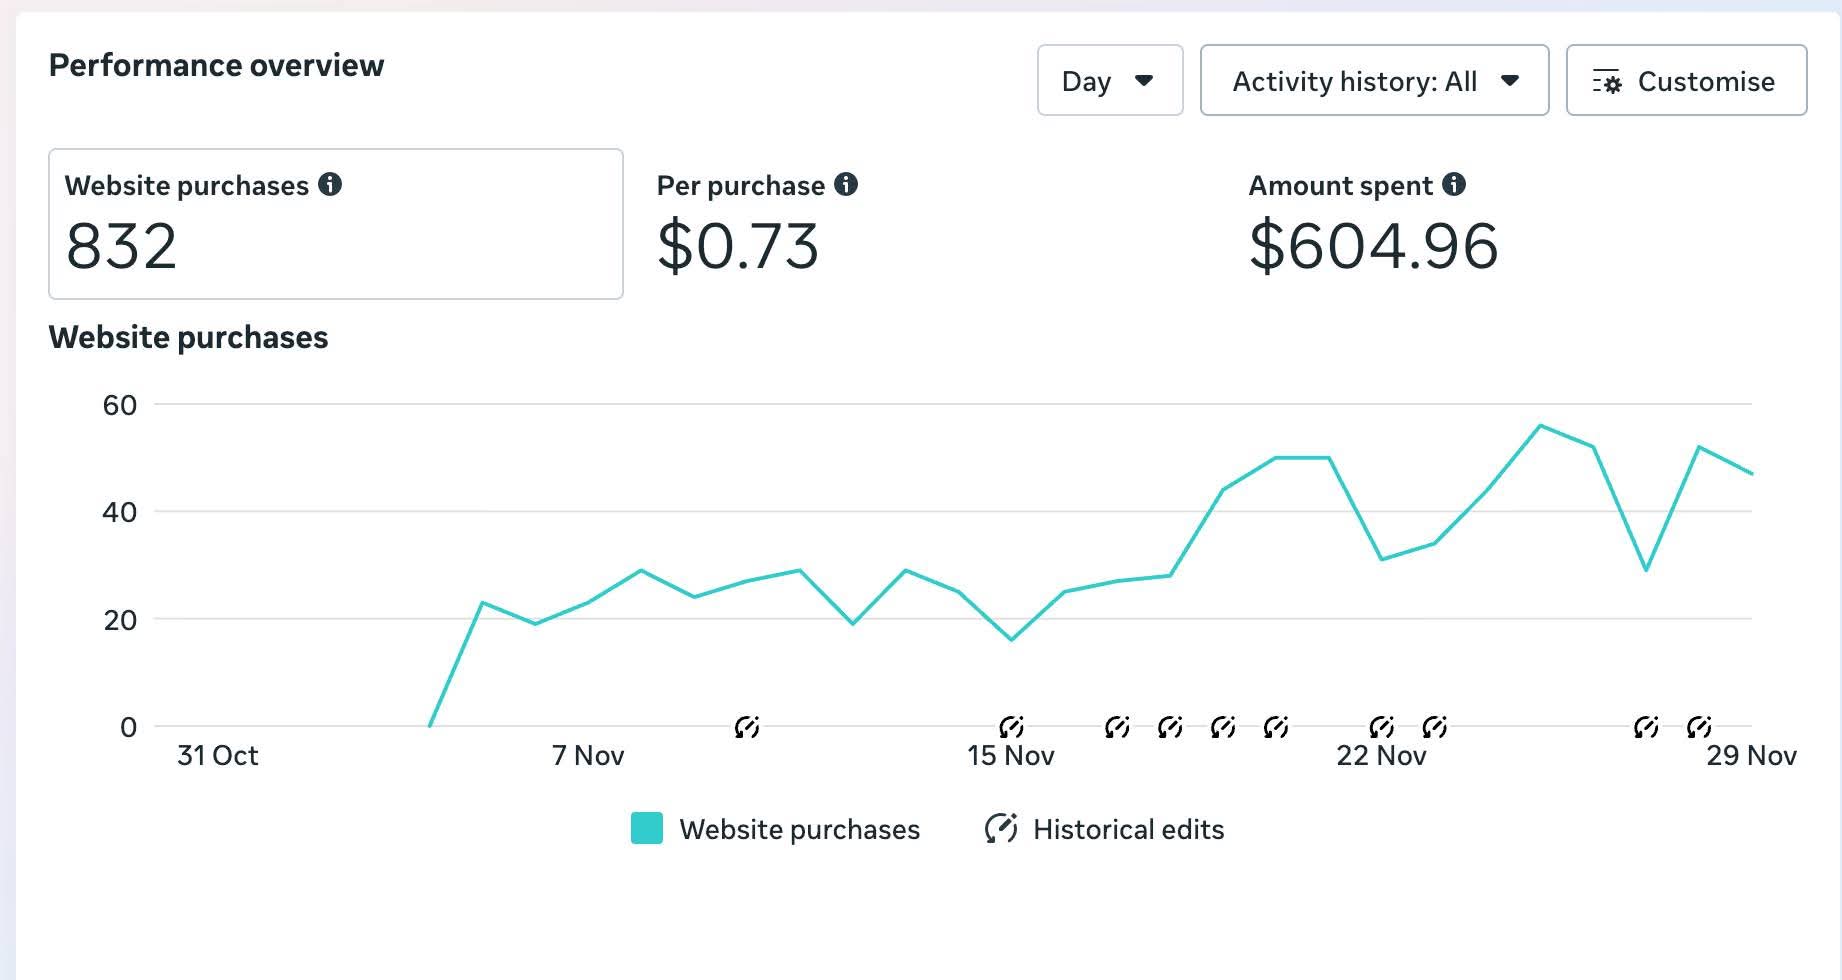Click historical edit marker above 22 Nov label

point(1381,727)
